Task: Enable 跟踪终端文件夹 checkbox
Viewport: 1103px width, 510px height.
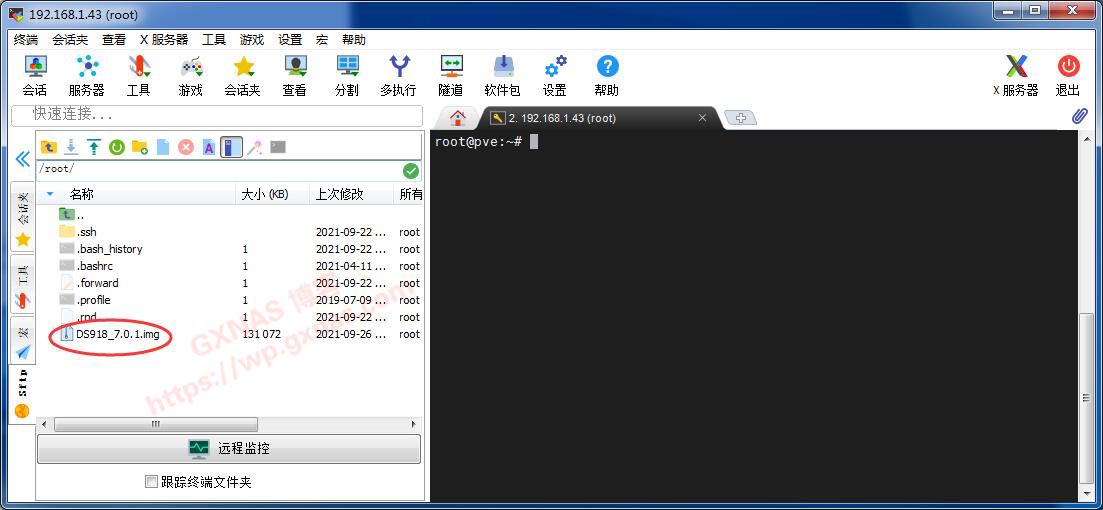Action: point(152,482)
